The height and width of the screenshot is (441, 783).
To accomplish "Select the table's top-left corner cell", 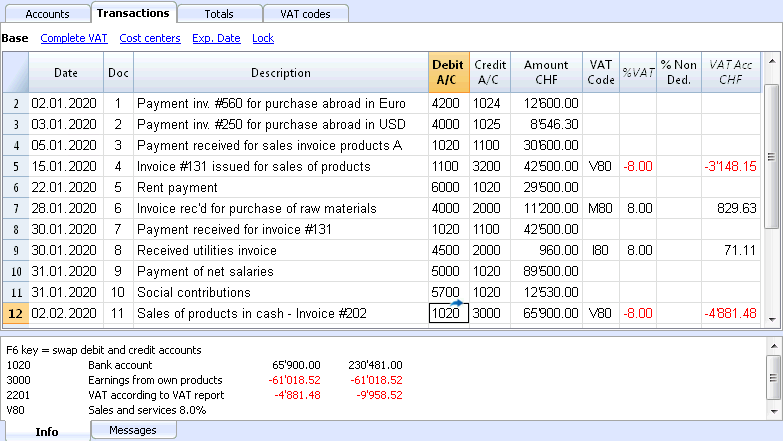I will 15,72.
